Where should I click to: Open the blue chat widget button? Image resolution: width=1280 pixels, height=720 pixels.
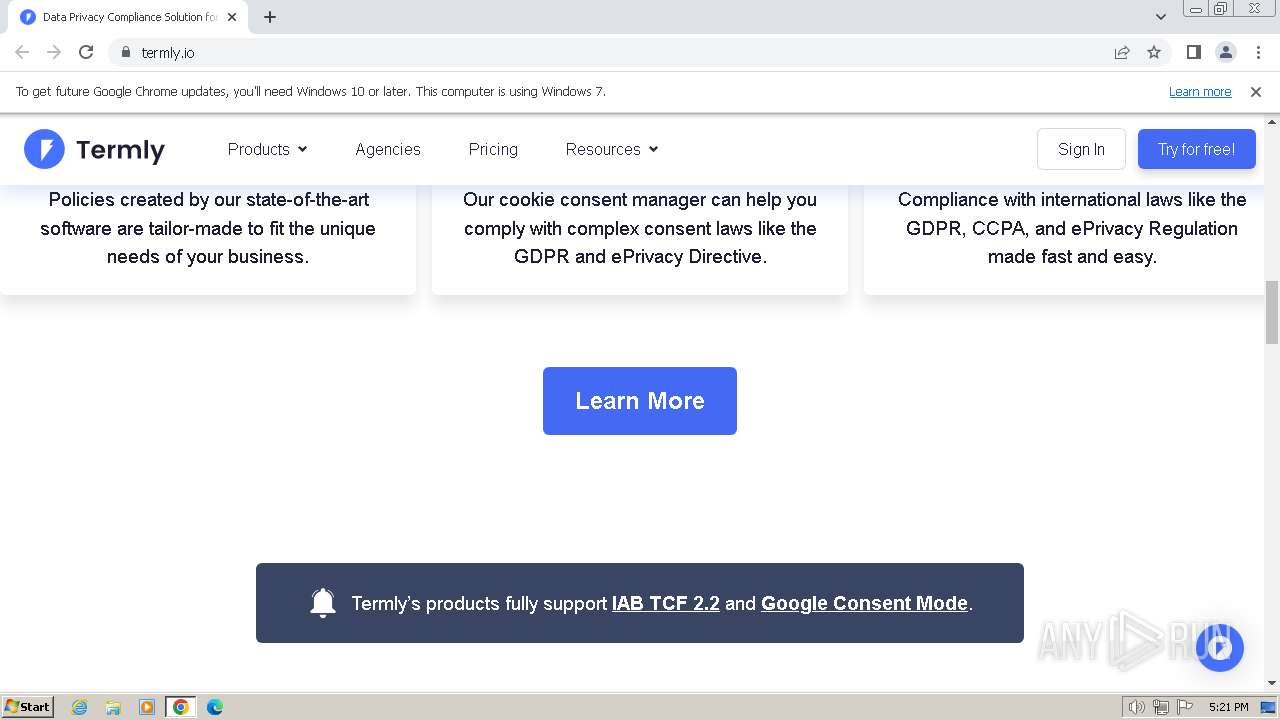[x=1219, y=648]
